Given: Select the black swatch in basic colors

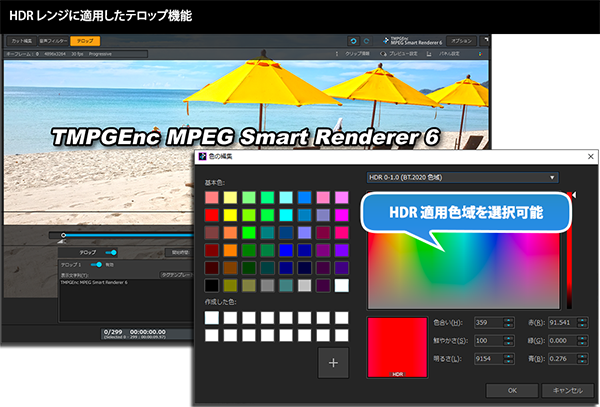Looking at the screenshot, I should click(x=212, y=285).
